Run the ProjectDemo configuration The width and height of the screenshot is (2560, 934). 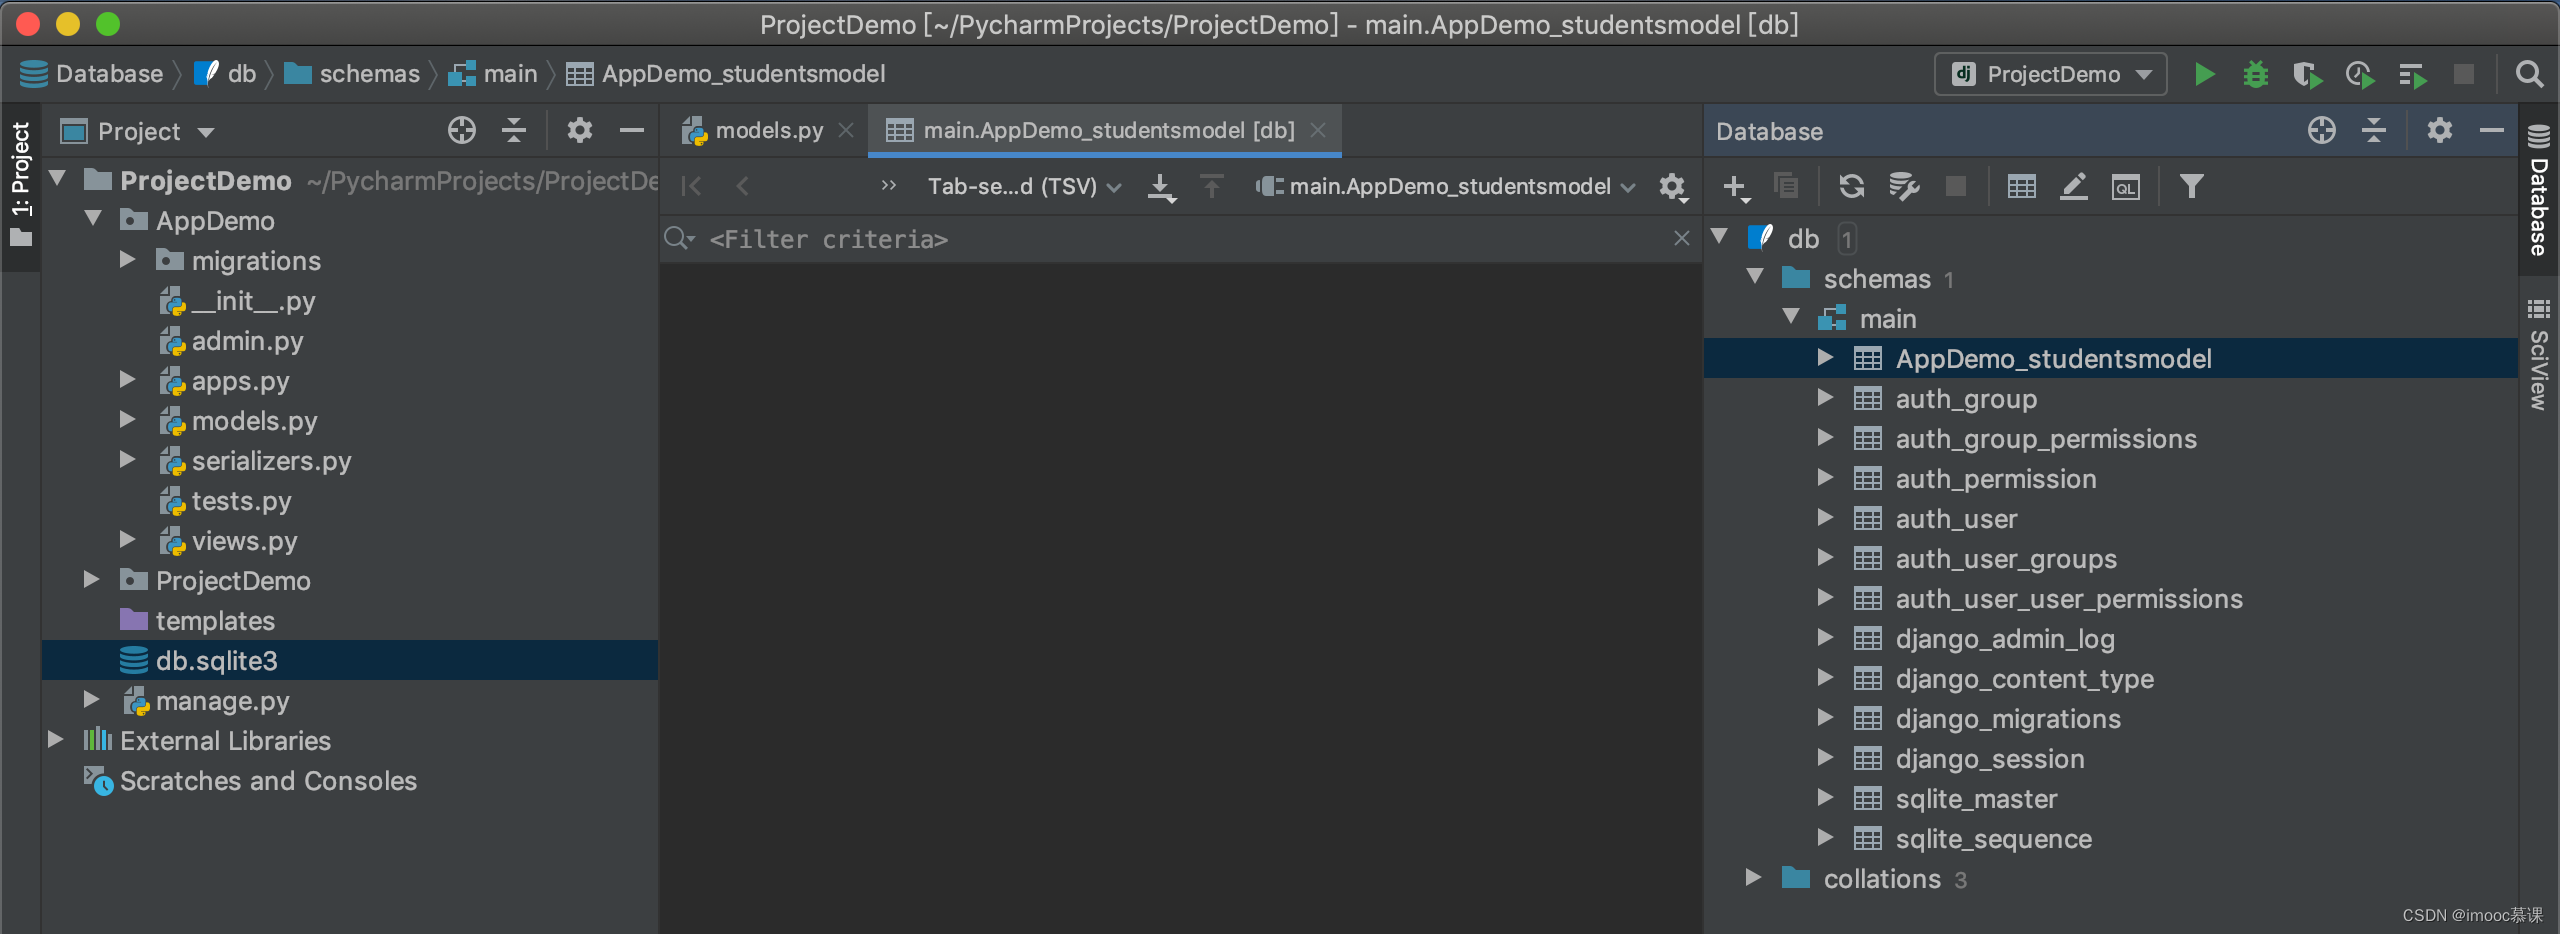(x=2205, y=73)
